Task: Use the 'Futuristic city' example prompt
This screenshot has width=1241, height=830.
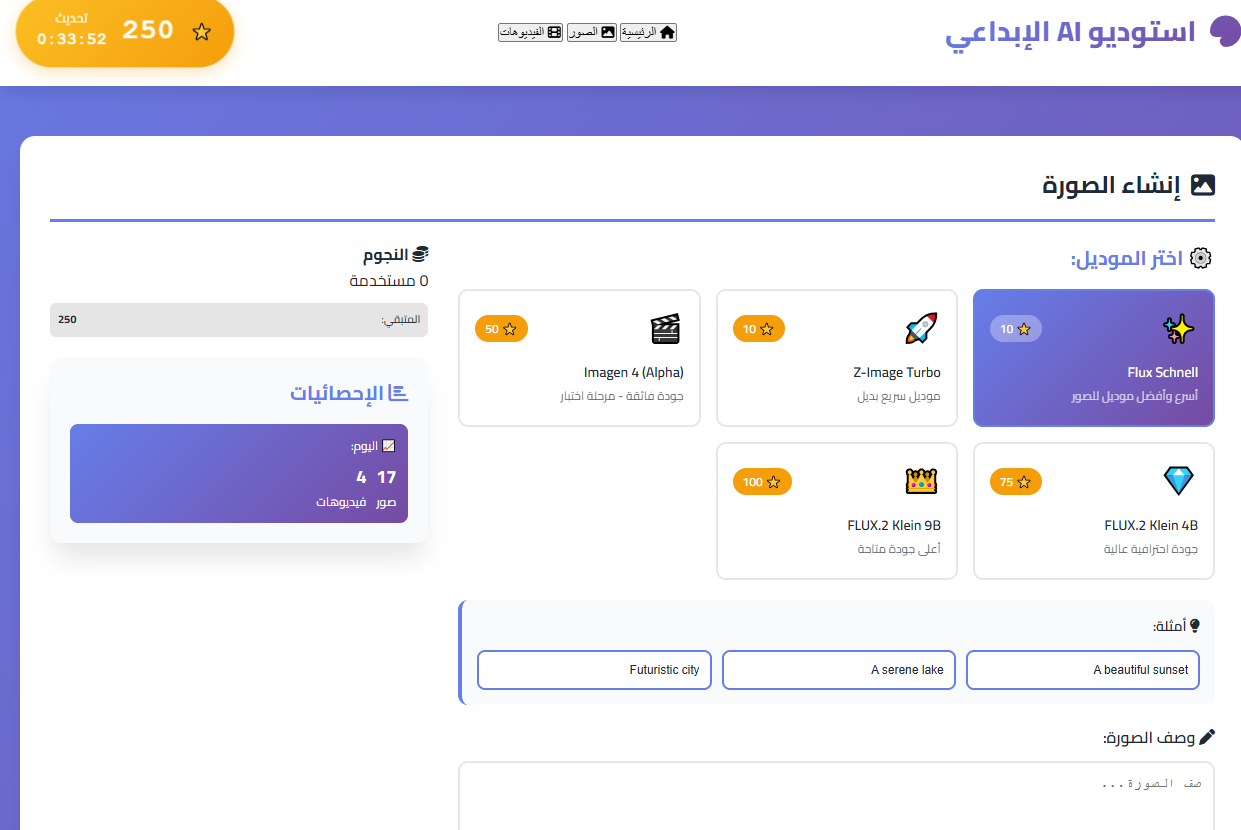Action: point(594,670)
